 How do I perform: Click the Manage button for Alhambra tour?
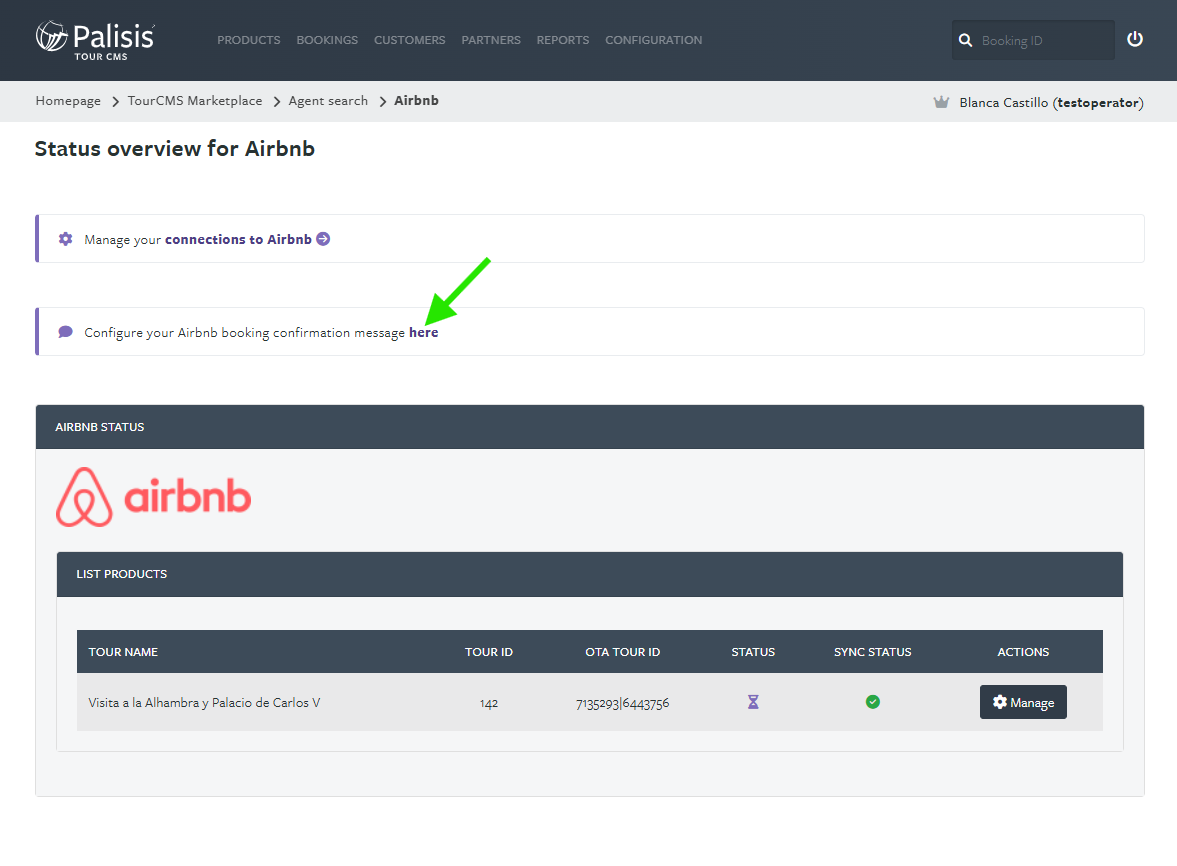click(x=1023, y=702)
